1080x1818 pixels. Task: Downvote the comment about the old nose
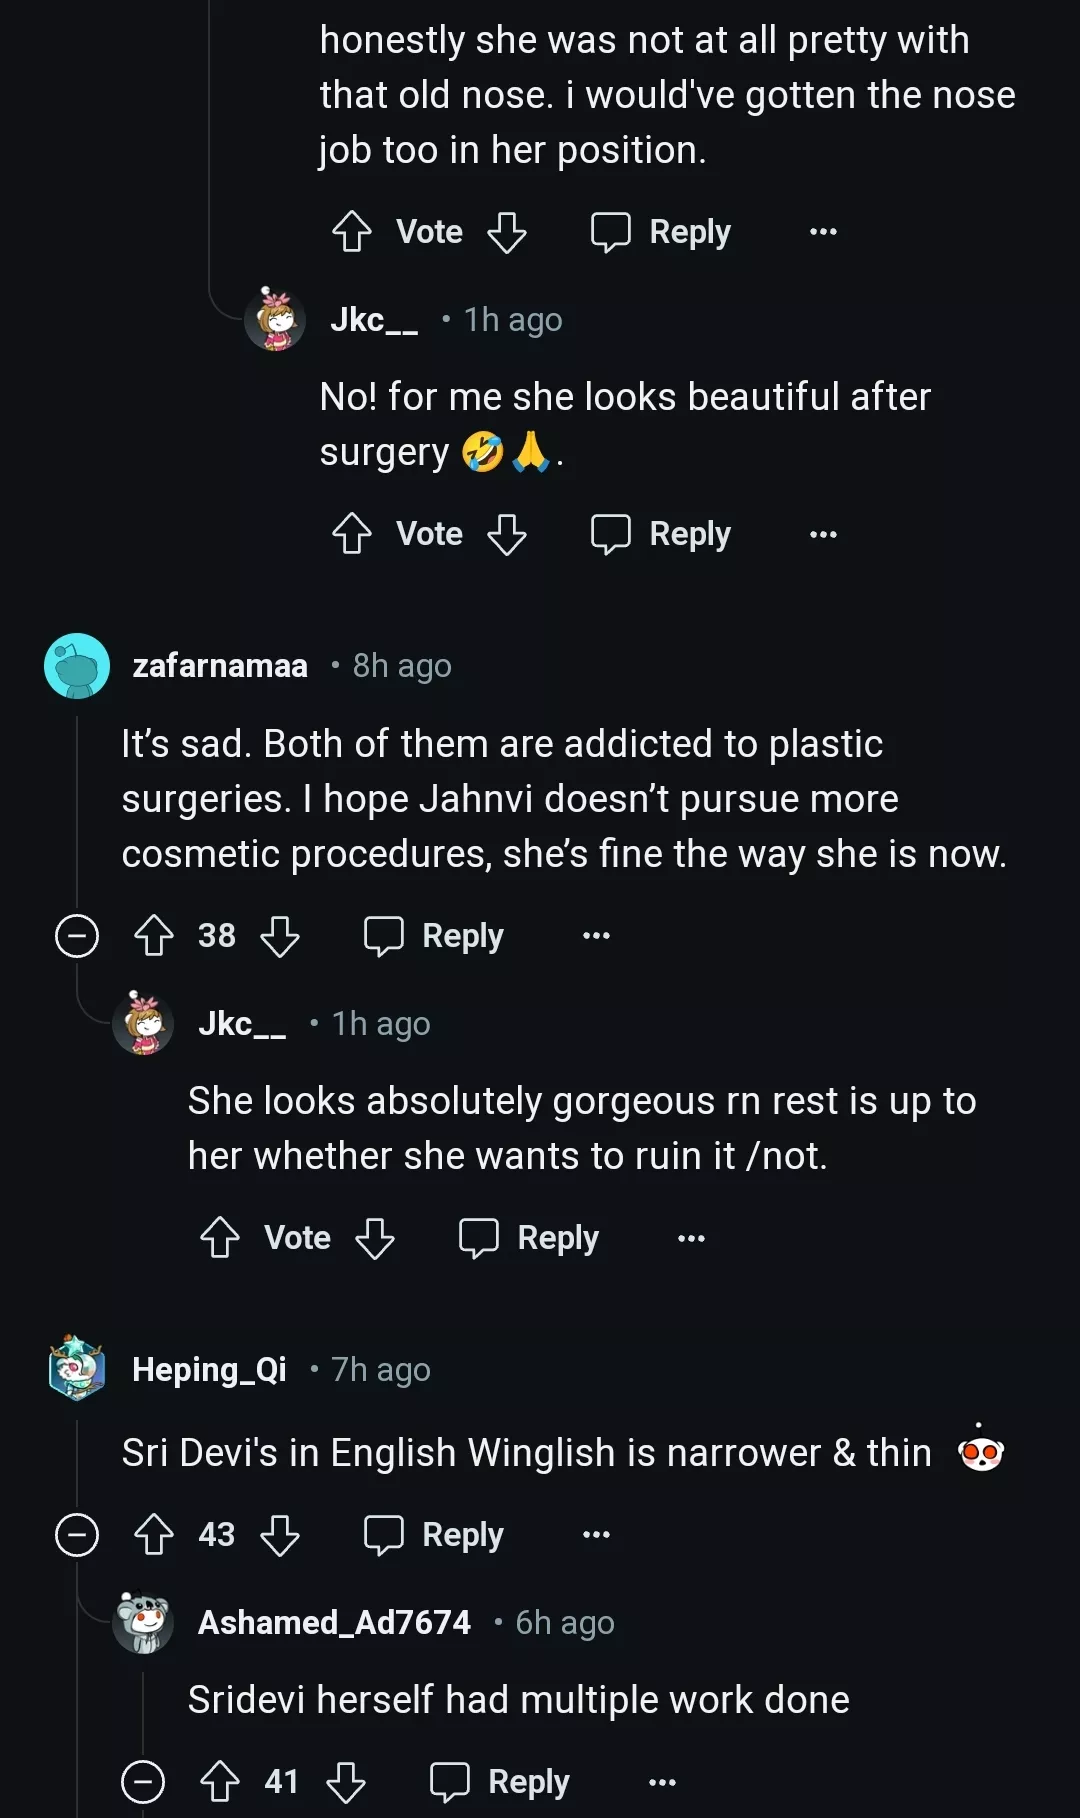click(508, 231)
